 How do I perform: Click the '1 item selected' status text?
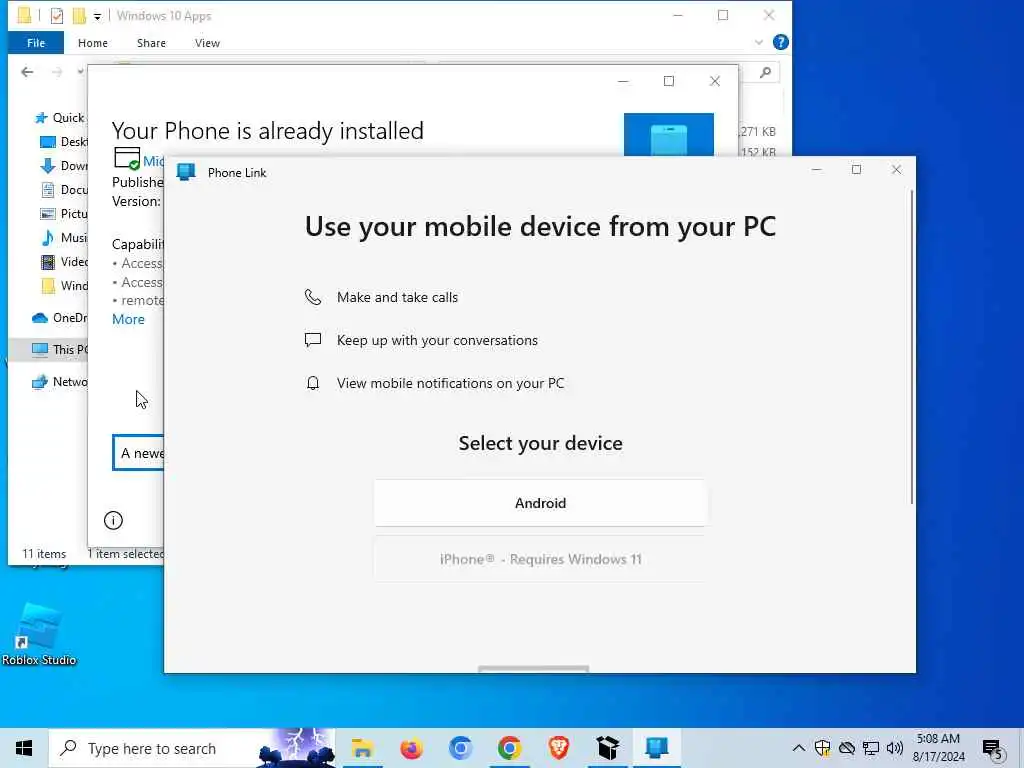click(x=125, y=554)
